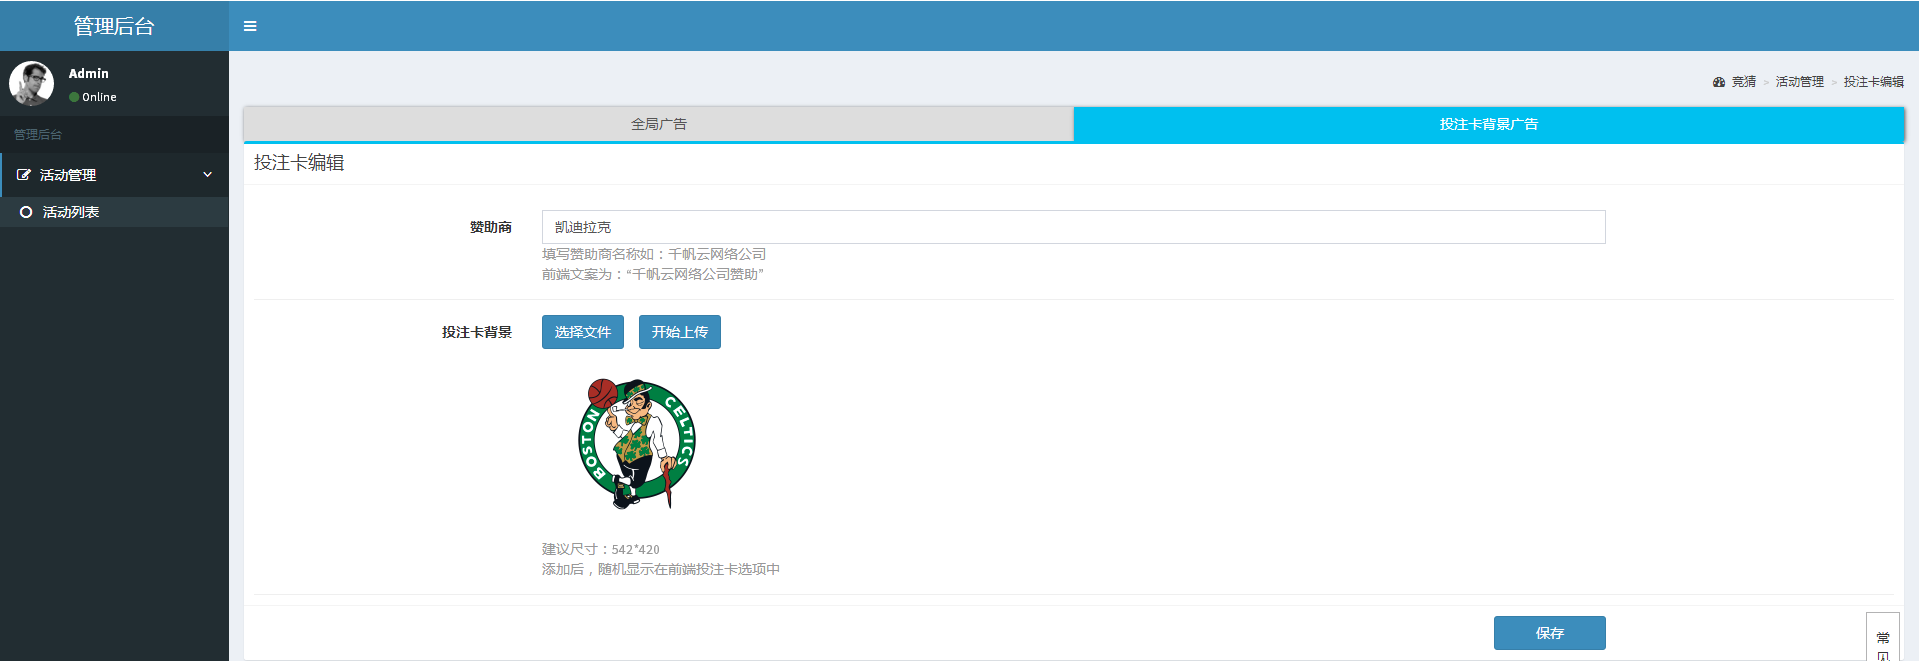
Task: Click the circle icon beside 活动列表
Action: click(x=26, y=212)
